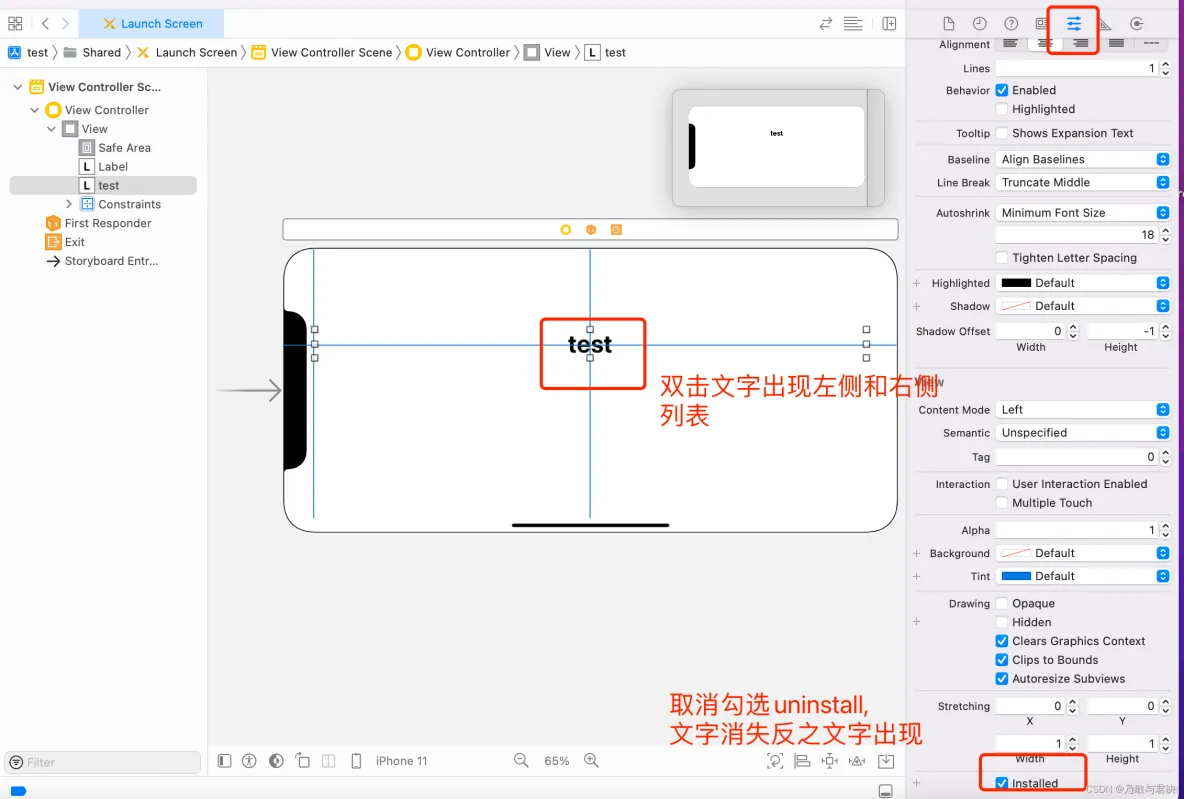Image resolution: width=1184 pixels, height=799 pixels.
Task: Choose left text alignment
Action: 1010,43
